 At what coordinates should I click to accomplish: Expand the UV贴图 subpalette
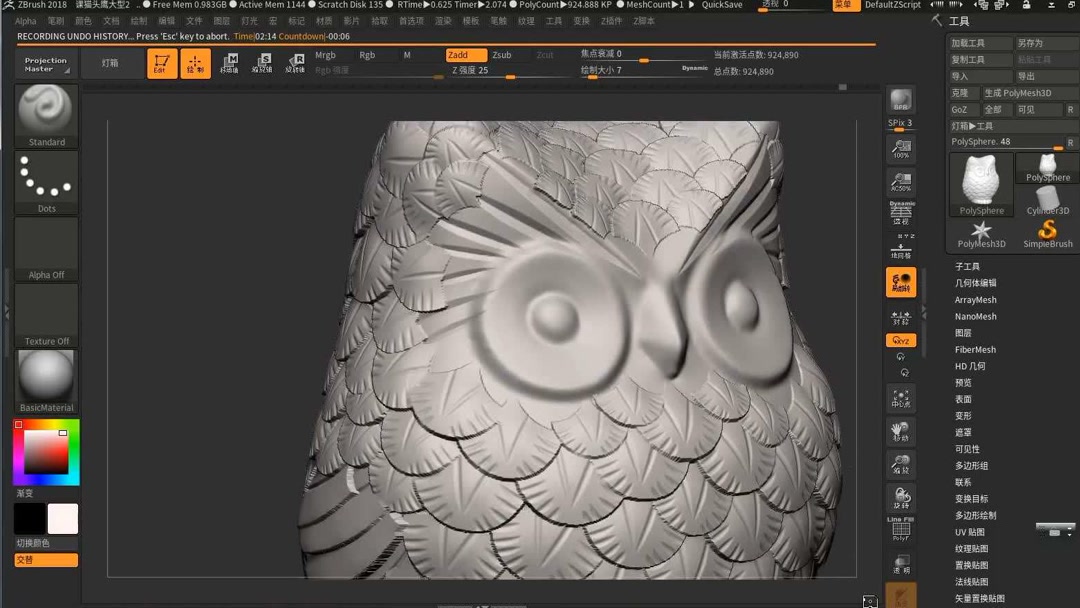click(970, 531)
